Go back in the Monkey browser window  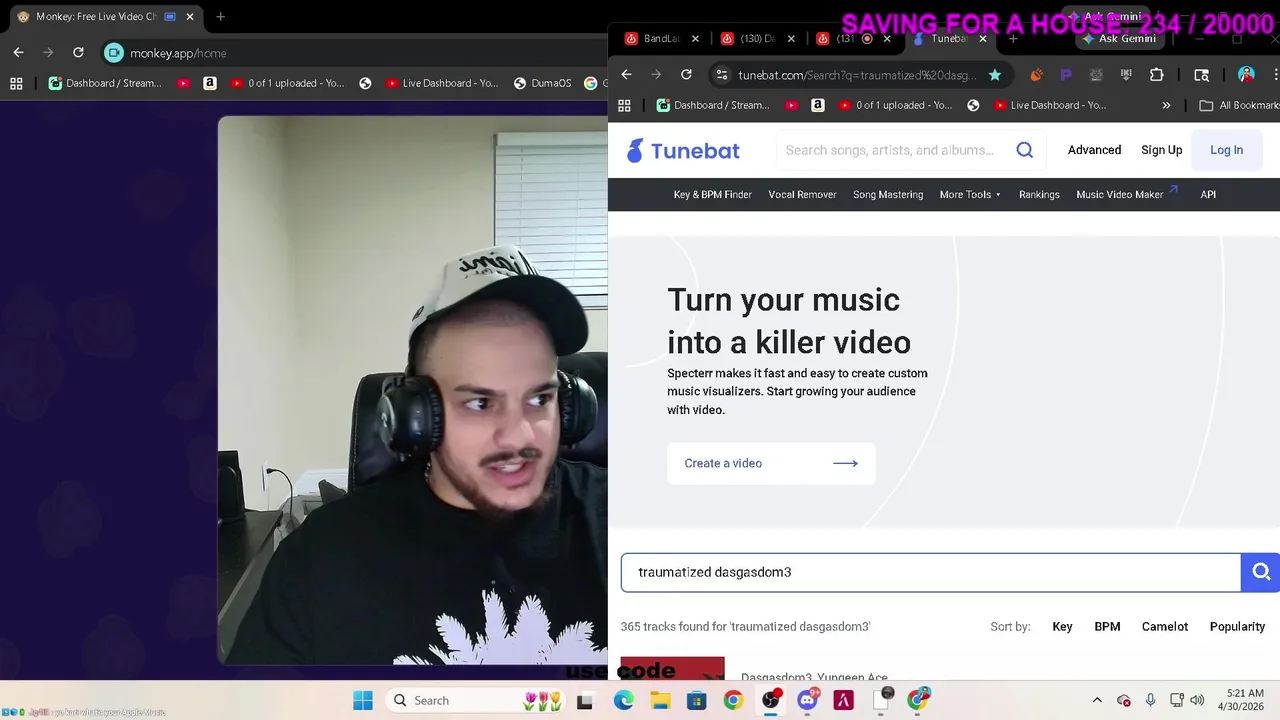click(x=18, y=52)
